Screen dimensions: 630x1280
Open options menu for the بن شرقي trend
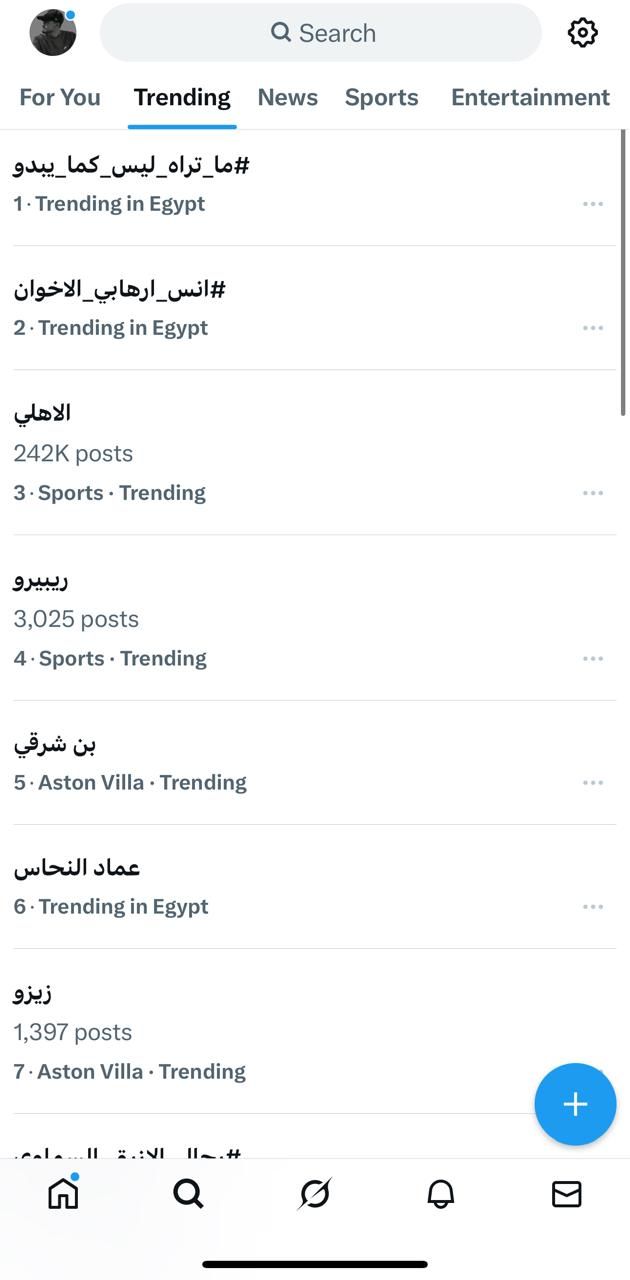[593, 782]
